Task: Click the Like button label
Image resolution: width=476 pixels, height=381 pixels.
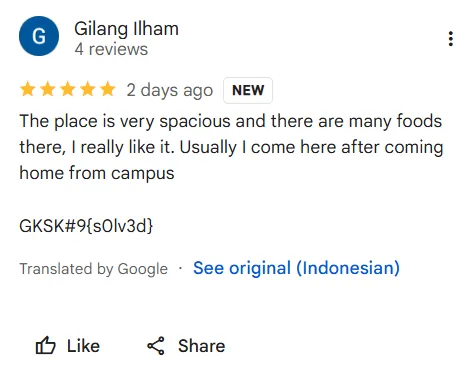Action: (x=83, y=346)
